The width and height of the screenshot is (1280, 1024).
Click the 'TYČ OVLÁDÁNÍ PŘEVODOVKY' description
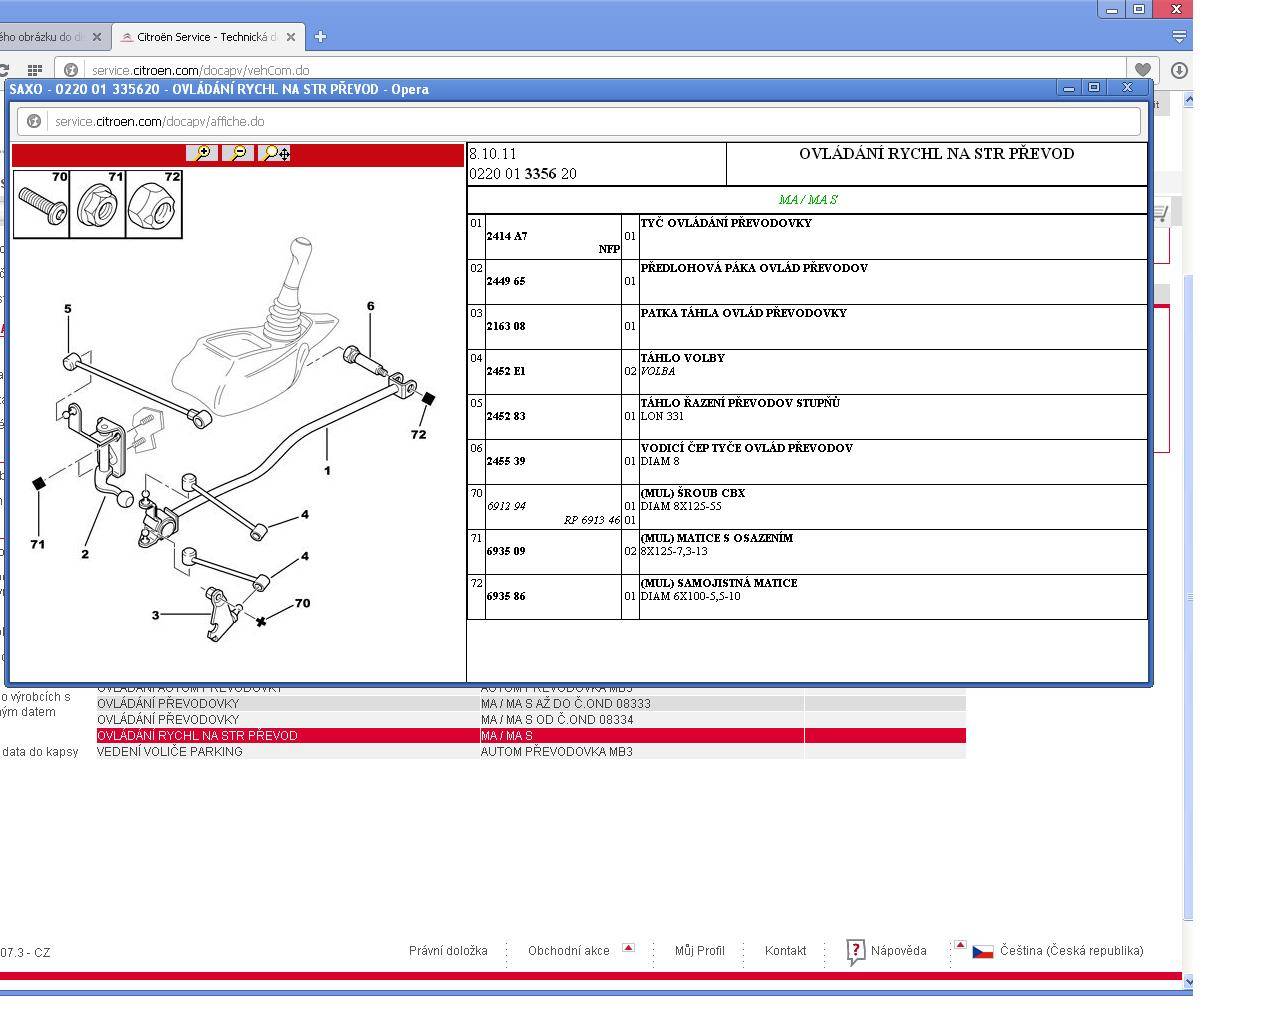coord(726,223)
